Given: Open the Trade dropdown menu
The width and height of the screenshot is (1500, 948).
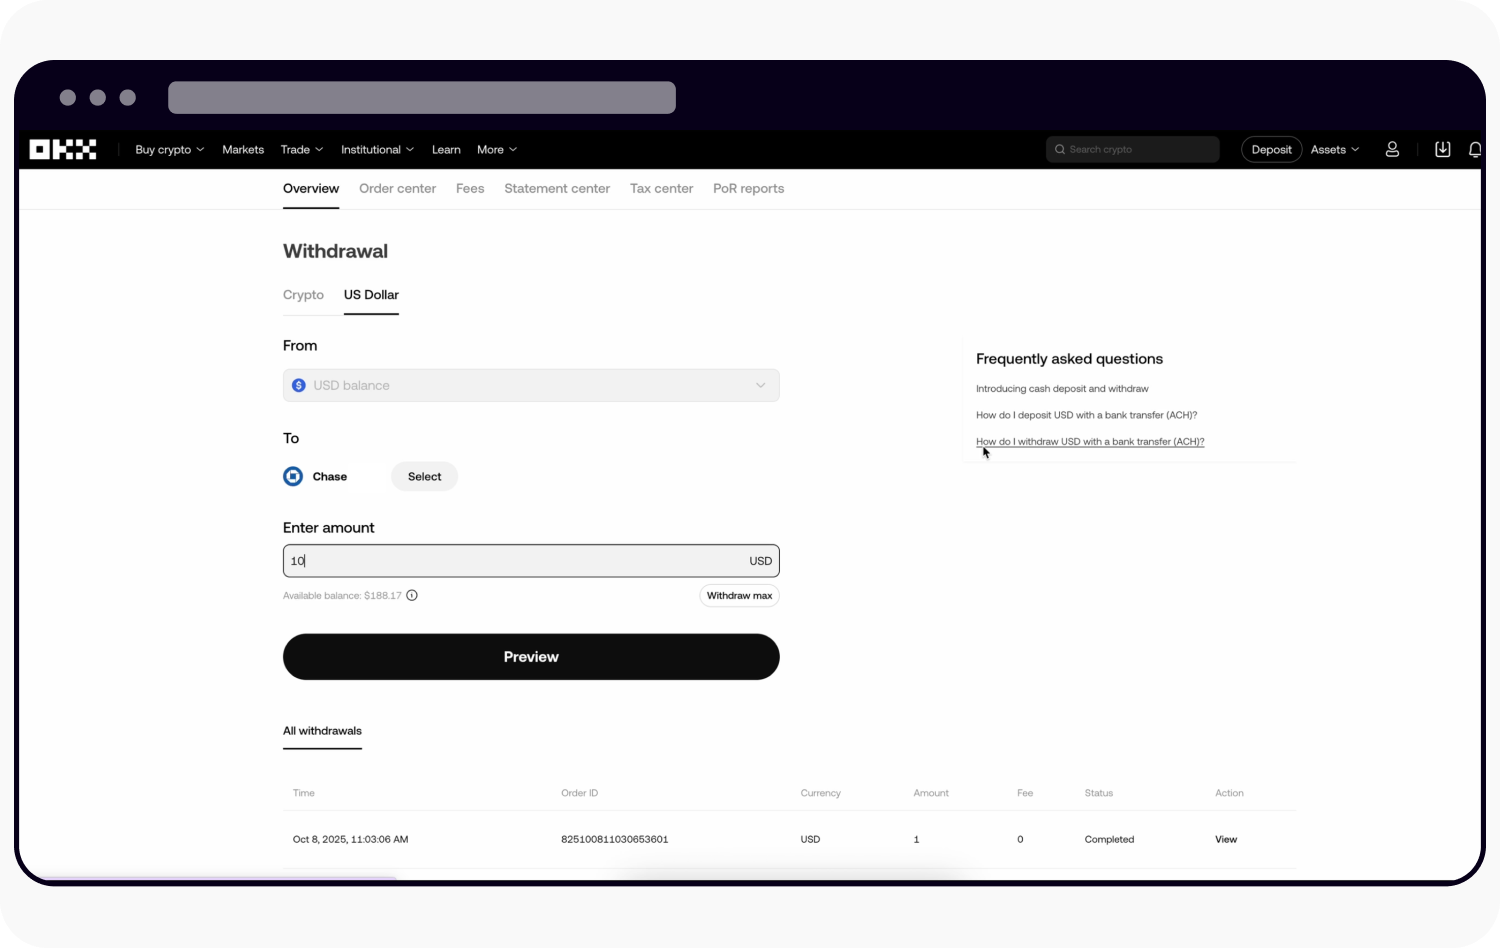Looking at the screenshot, I should [x=301, y=150].
